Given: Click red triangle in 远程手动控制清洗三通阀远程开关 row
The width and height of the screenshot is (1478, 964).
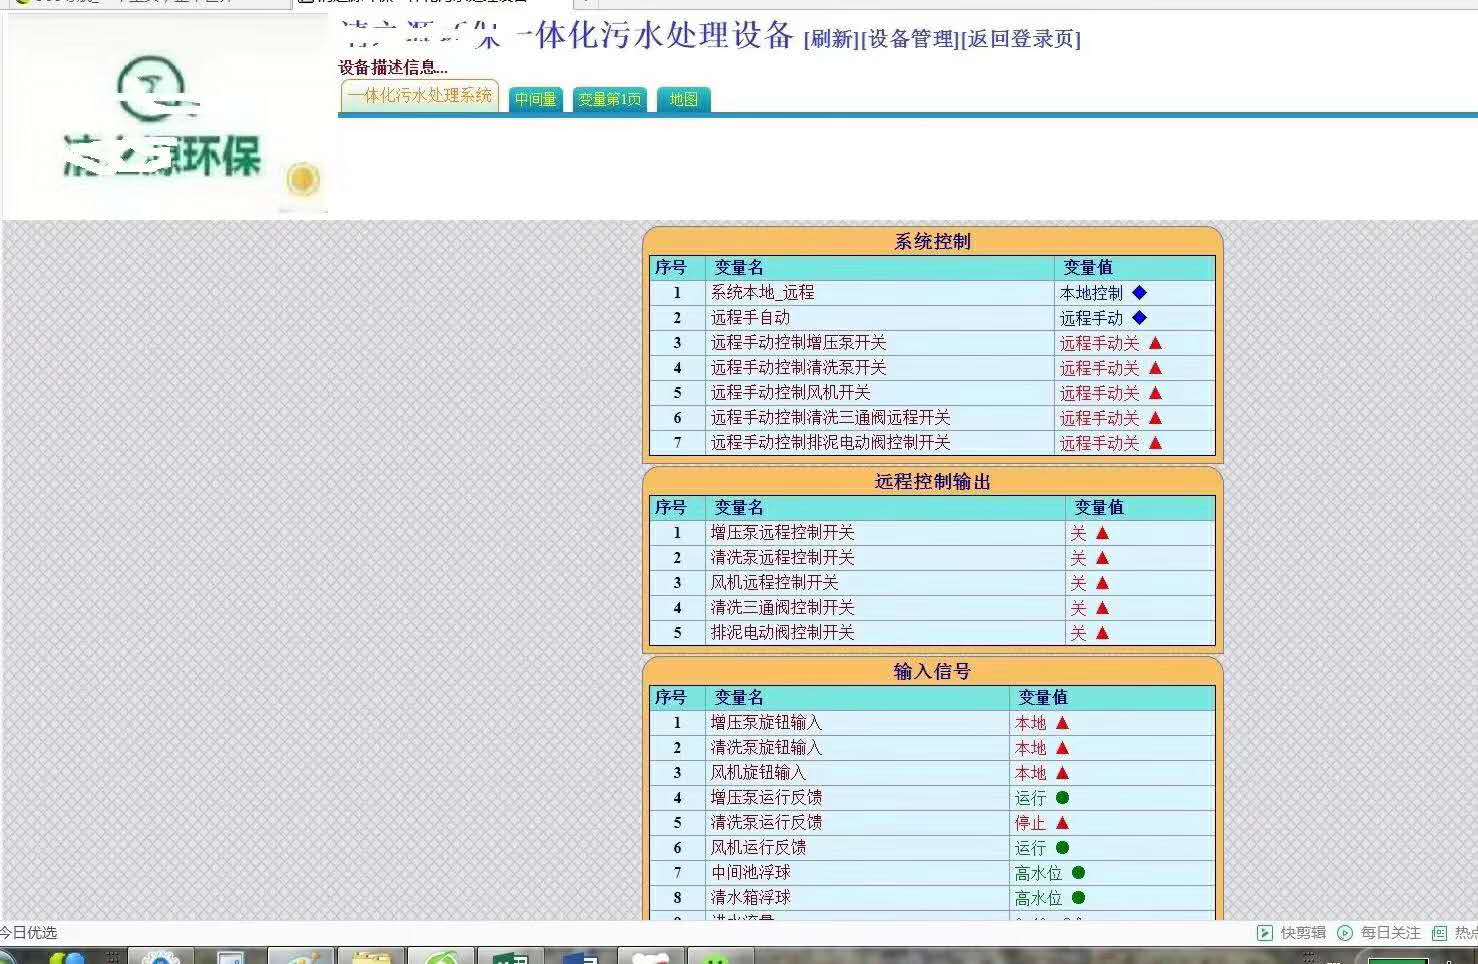Looking at the screenshot, I should (x=1155, y=418).
